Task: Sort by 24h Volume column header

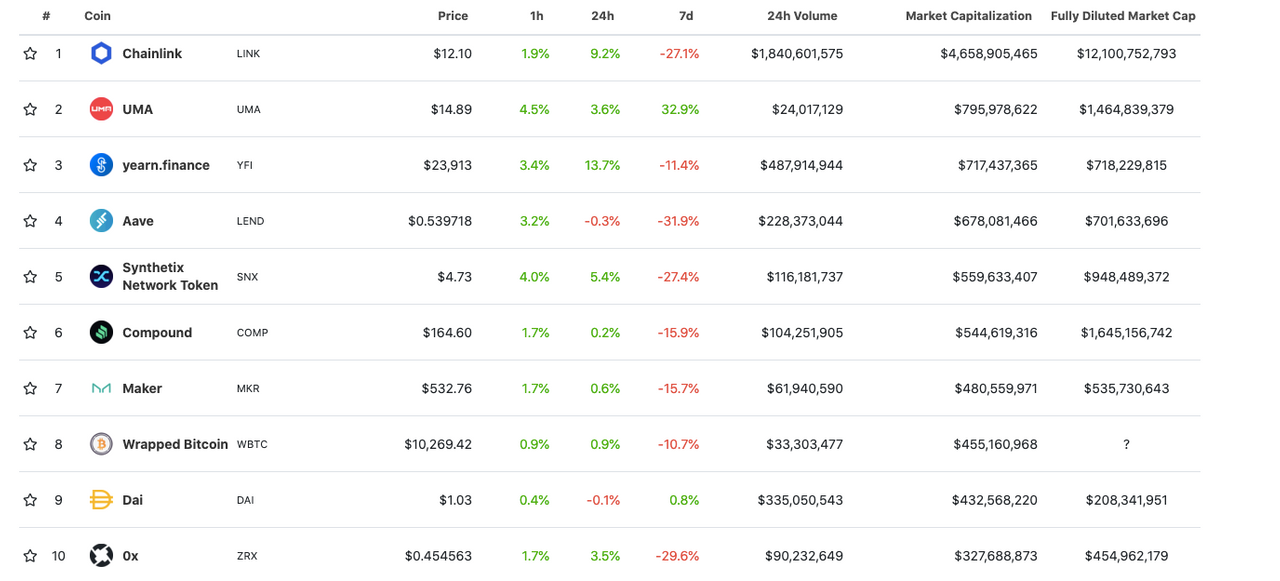Action: click(802, 16)
